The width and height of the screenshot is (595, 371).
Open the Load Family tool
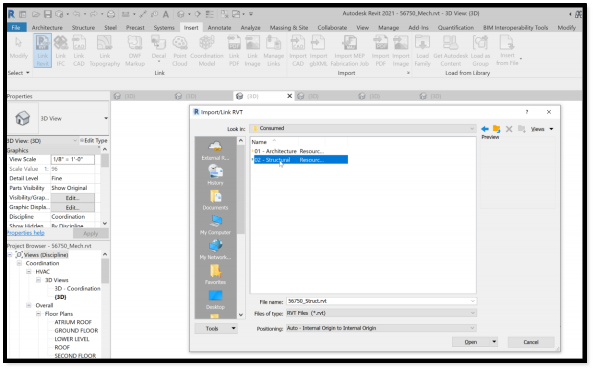coord(422,51)
